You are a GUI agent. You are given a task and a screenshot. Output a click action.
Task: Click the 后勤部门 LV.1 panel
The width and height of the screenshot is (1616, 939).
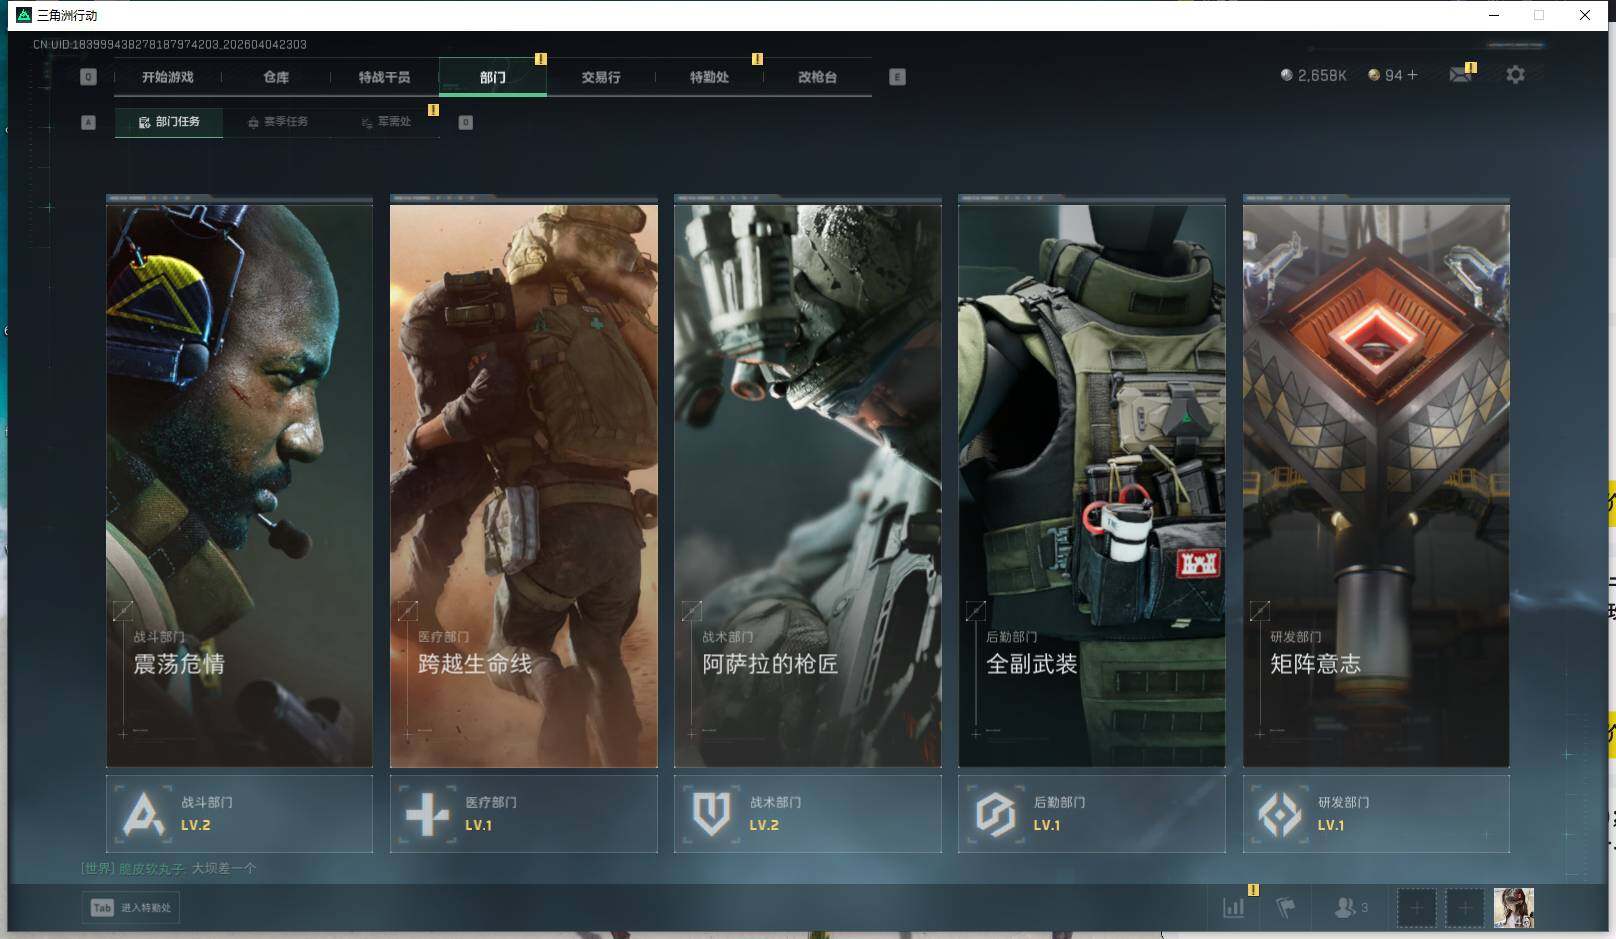(x=1091, y=814)
